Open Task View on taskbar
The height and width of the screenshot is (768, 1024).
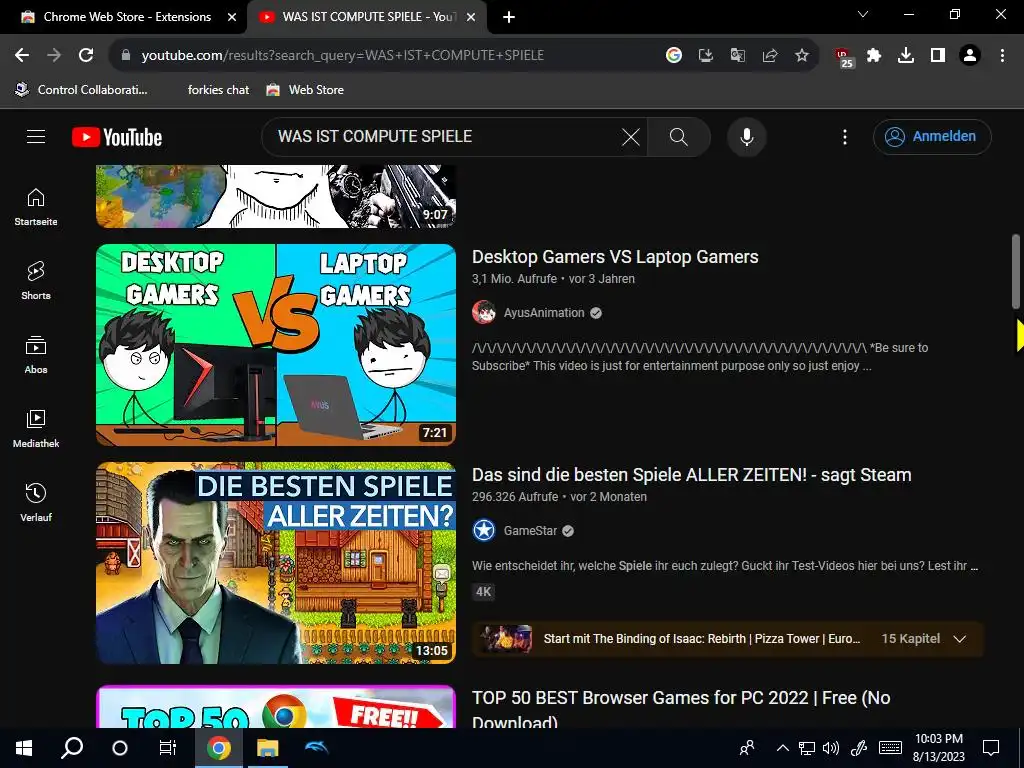click(x=168, y=748)
